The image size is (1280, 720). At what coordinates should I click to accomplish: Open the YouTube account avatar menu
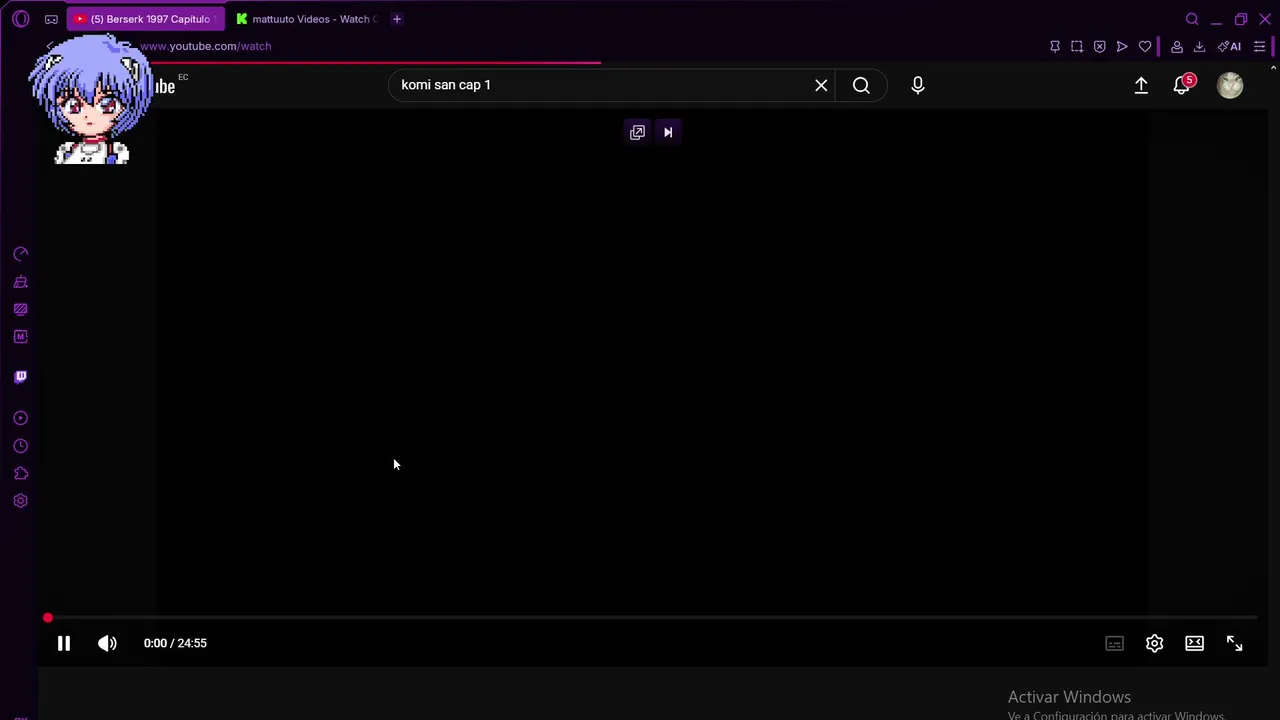click(1230, 85)
